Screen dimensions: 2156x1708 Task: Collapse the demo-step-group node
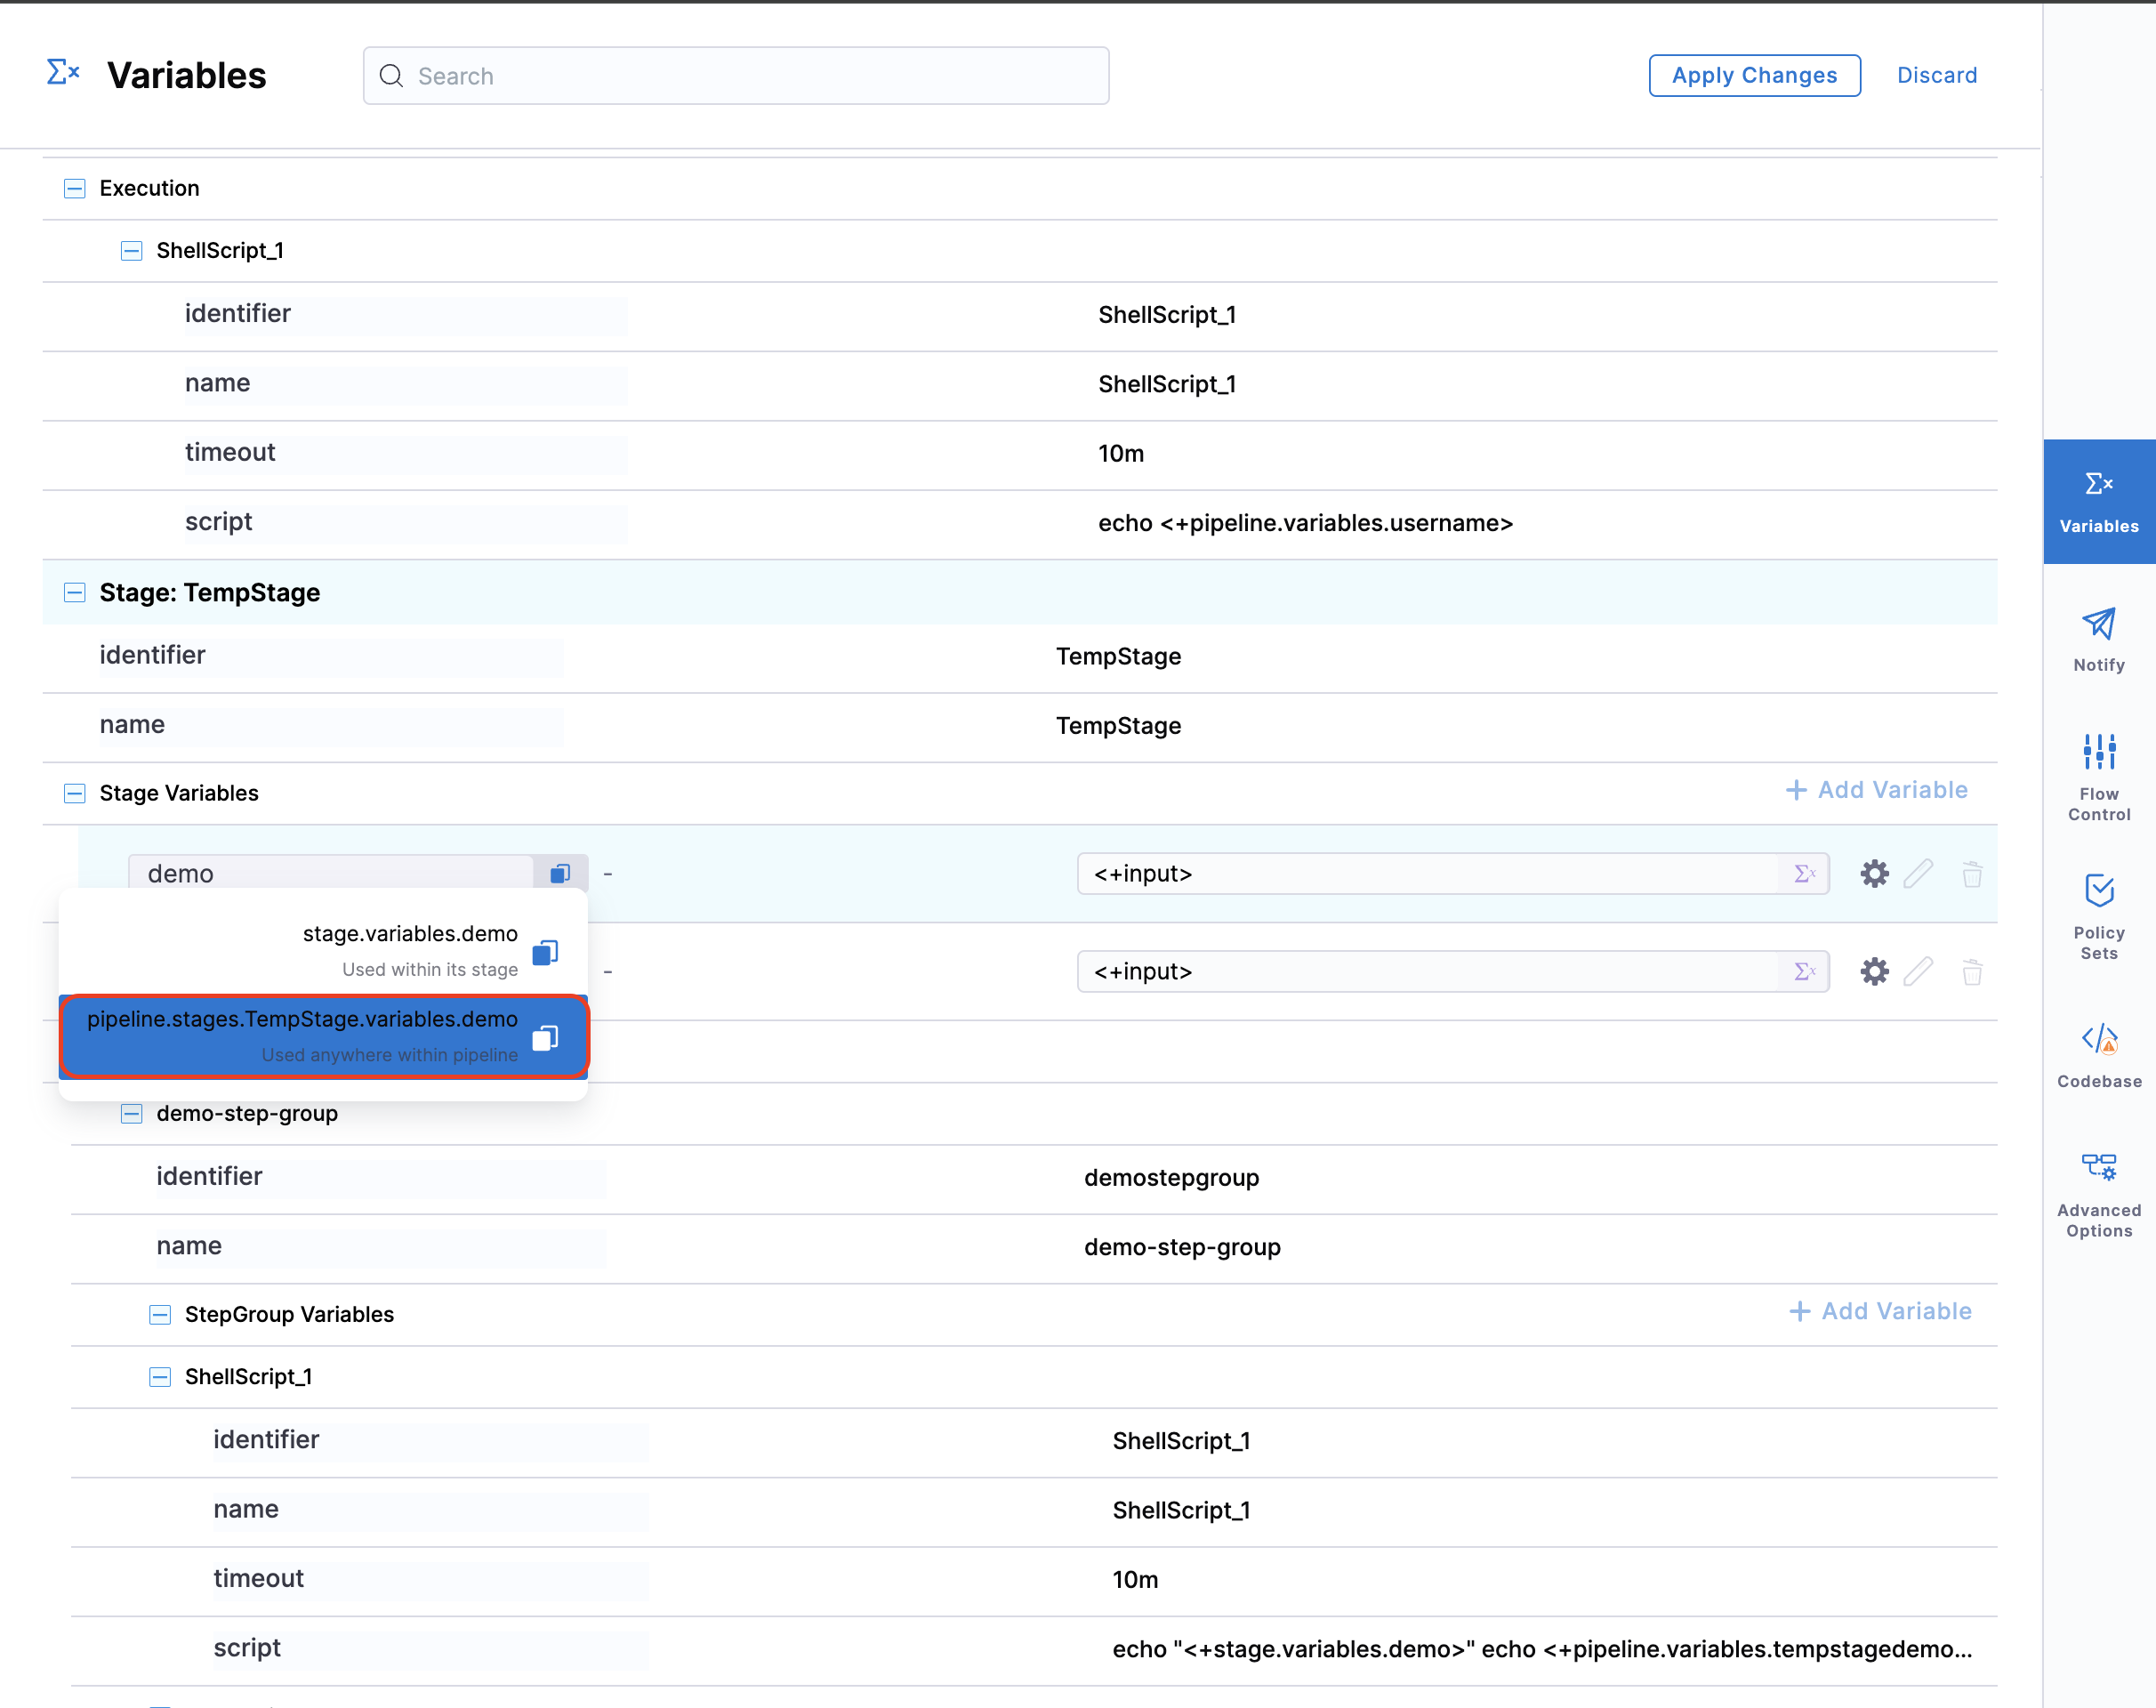pyautogui.click(x=132, y=1114)
